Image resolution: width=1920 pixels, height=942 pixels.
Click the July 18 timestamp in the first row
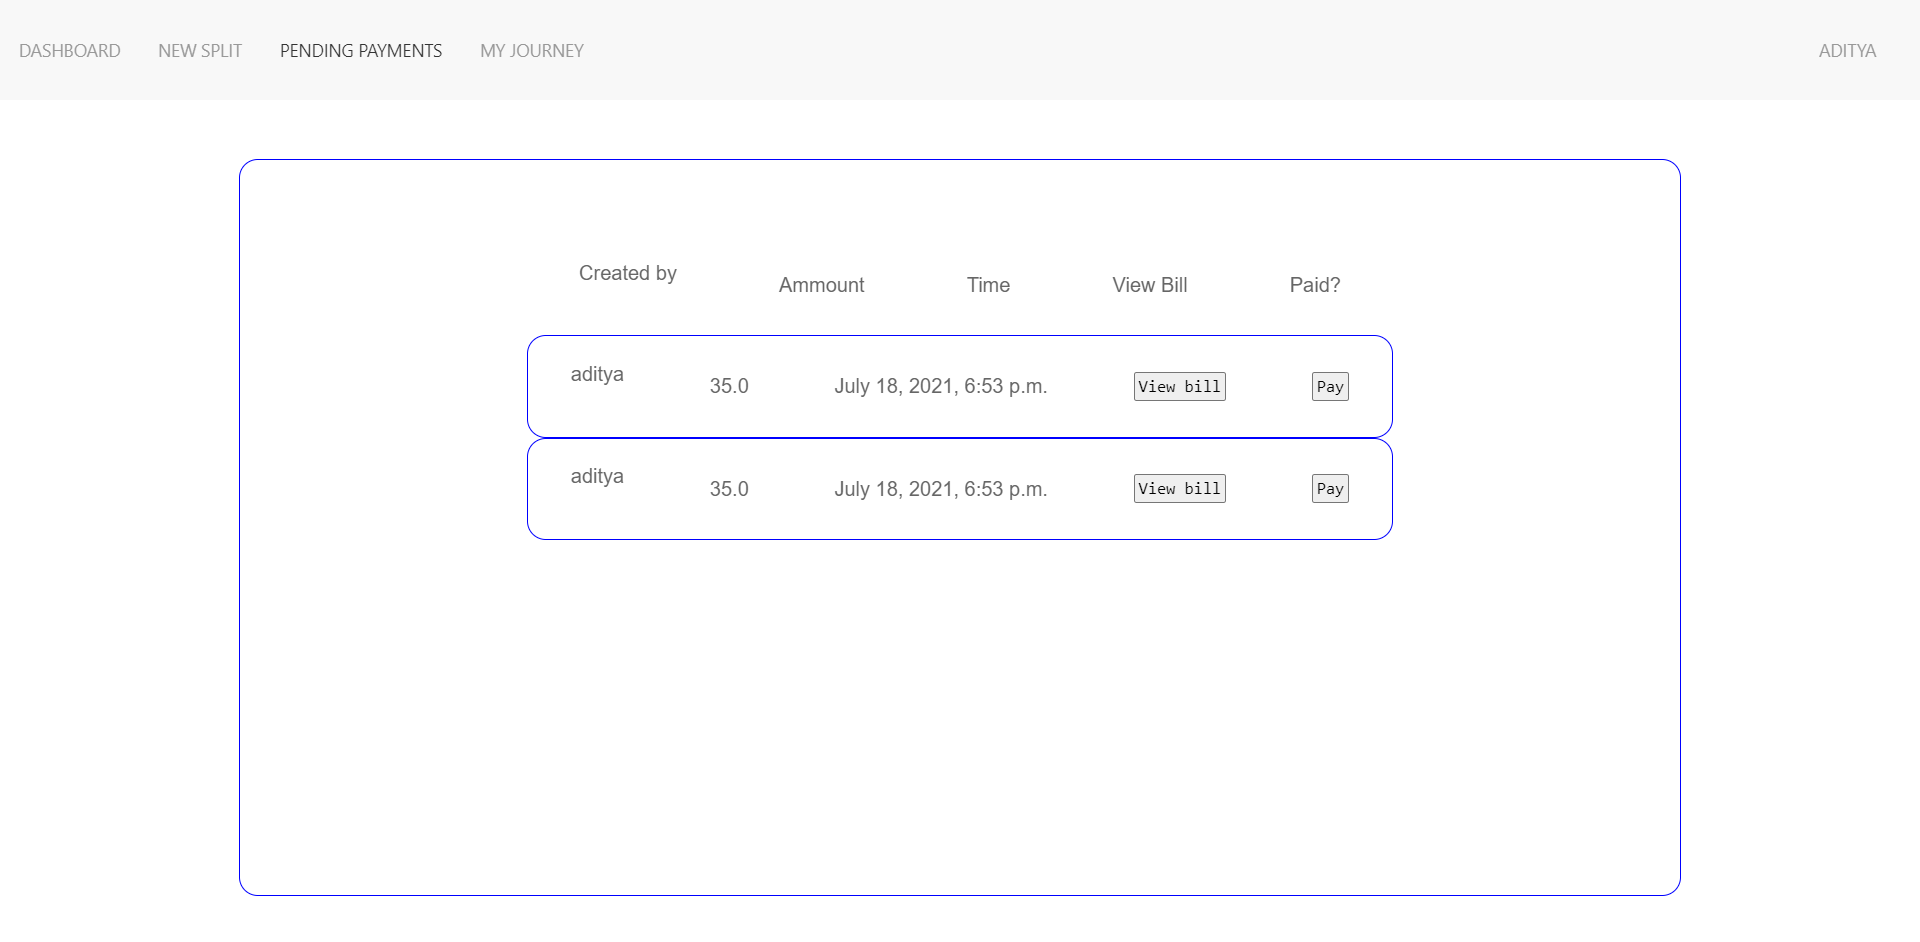941,386
